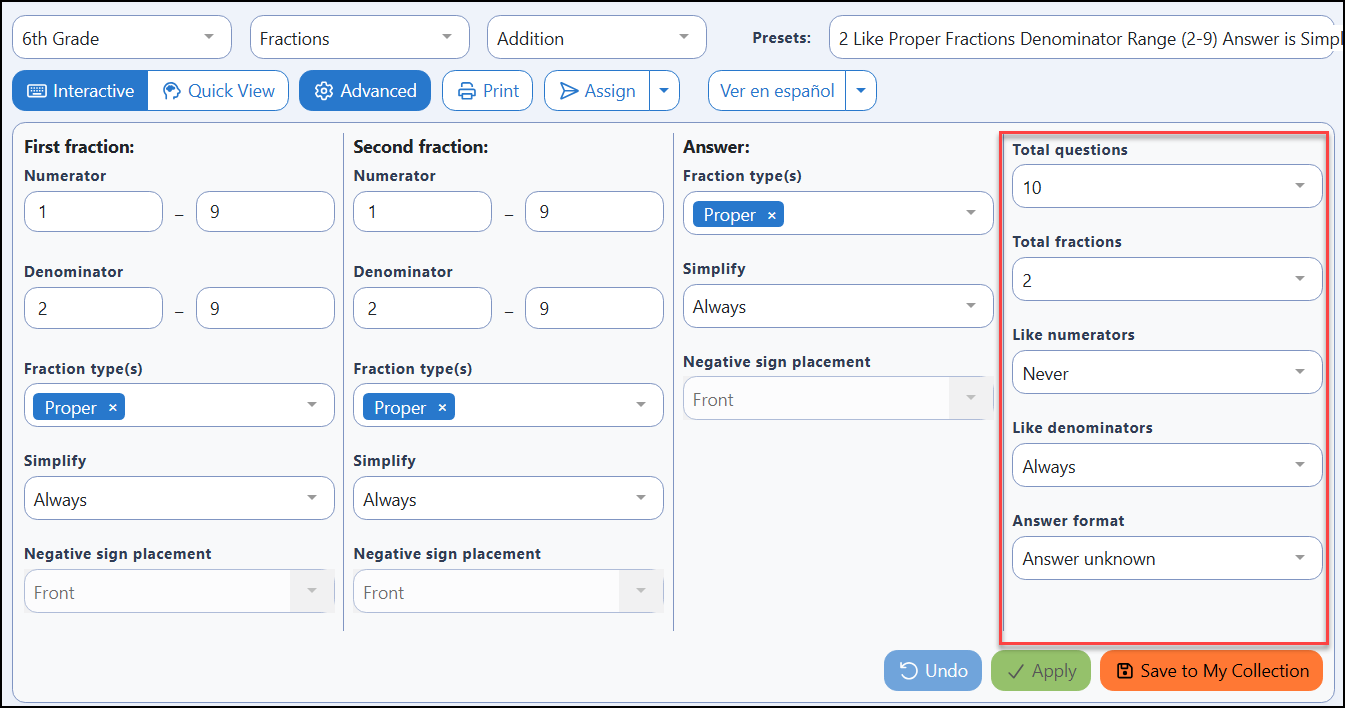Expand the Assign options arrow
Viewport: 1345px width, 708px height.
(665, 91)
